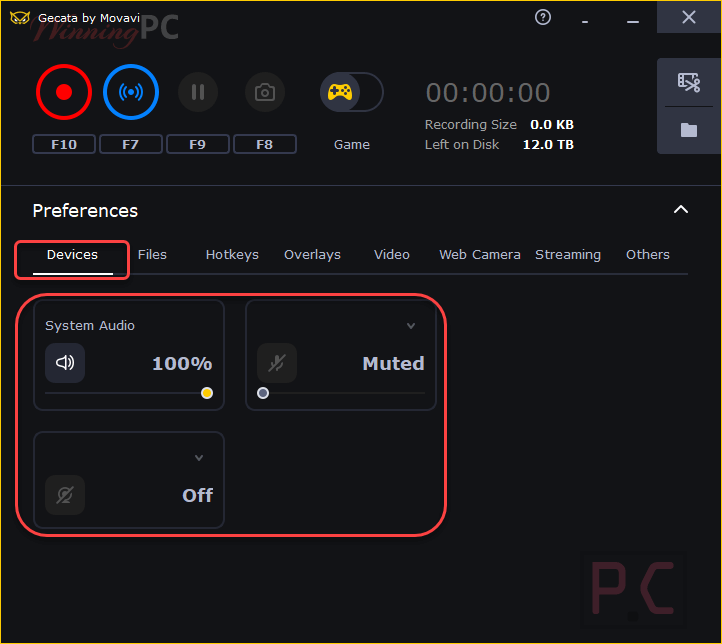Click the Preferences heading
This screenshot has width=722, height=644.
click(85, 211)
